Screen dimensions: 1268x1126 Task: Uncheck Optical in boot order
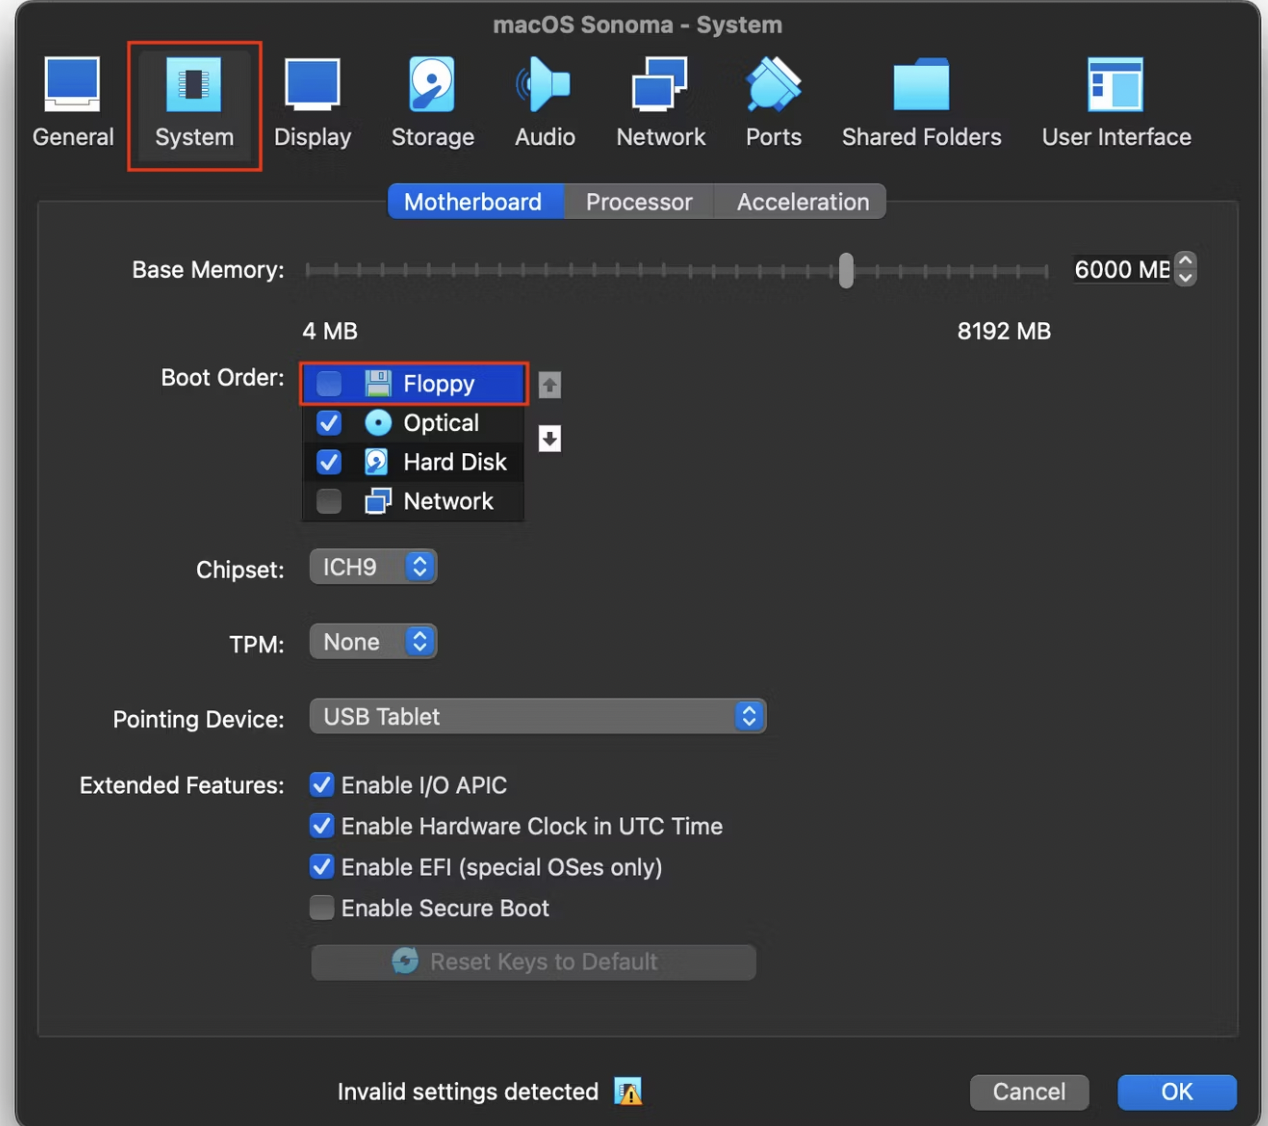(329, 423)
